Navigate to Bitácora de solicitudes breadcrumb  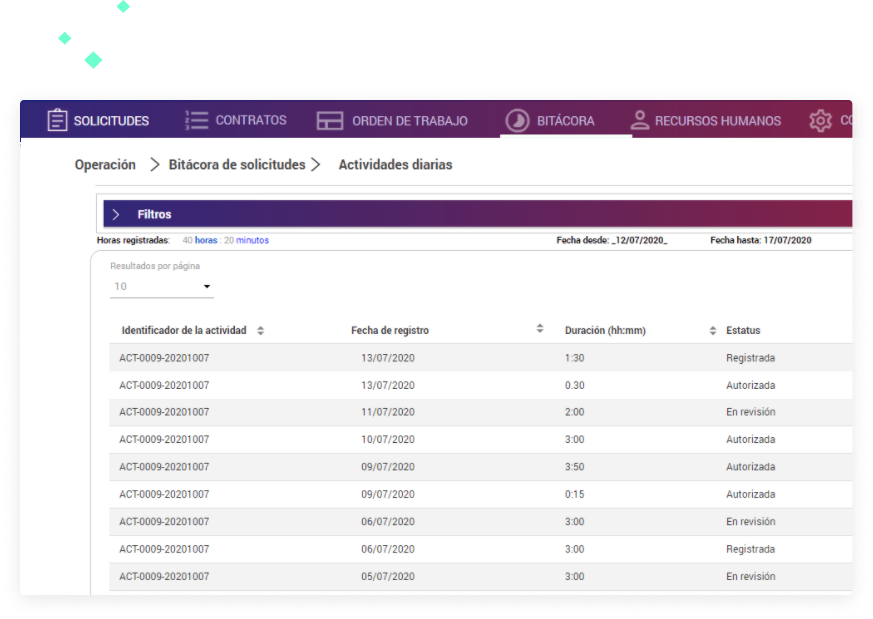click(x=237, y=165)
